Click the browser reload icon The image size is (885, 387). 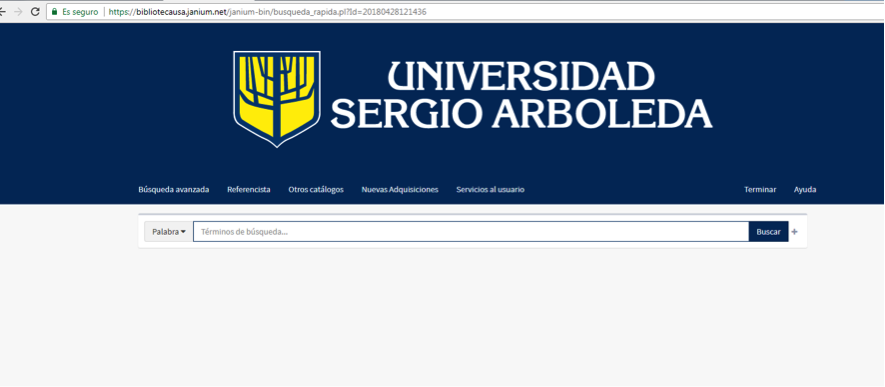tap(35, 11)
